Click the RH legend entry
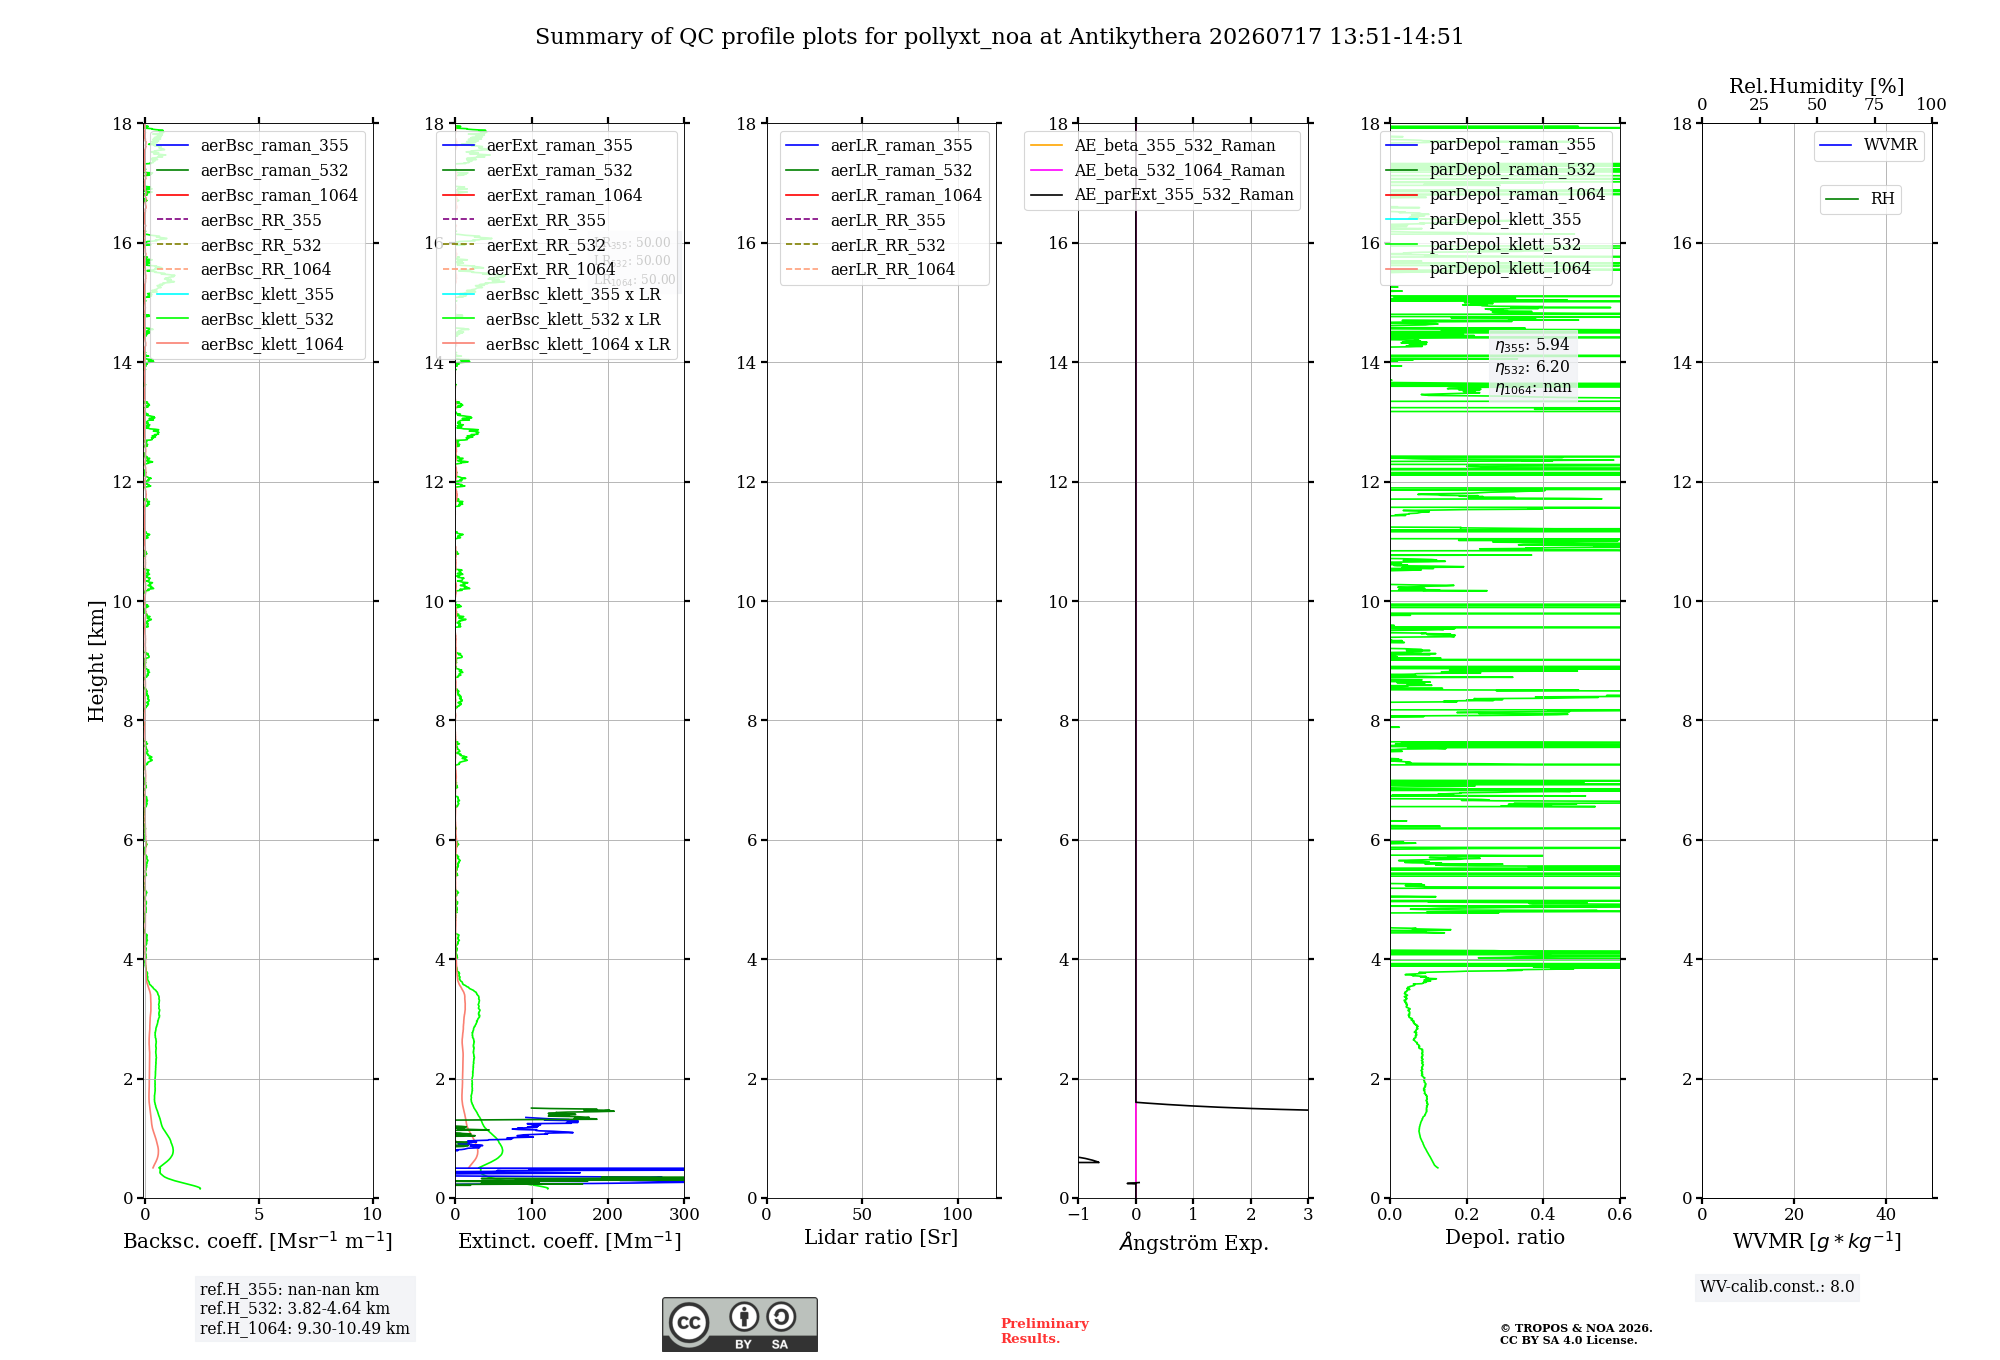 pos(1860,199)
